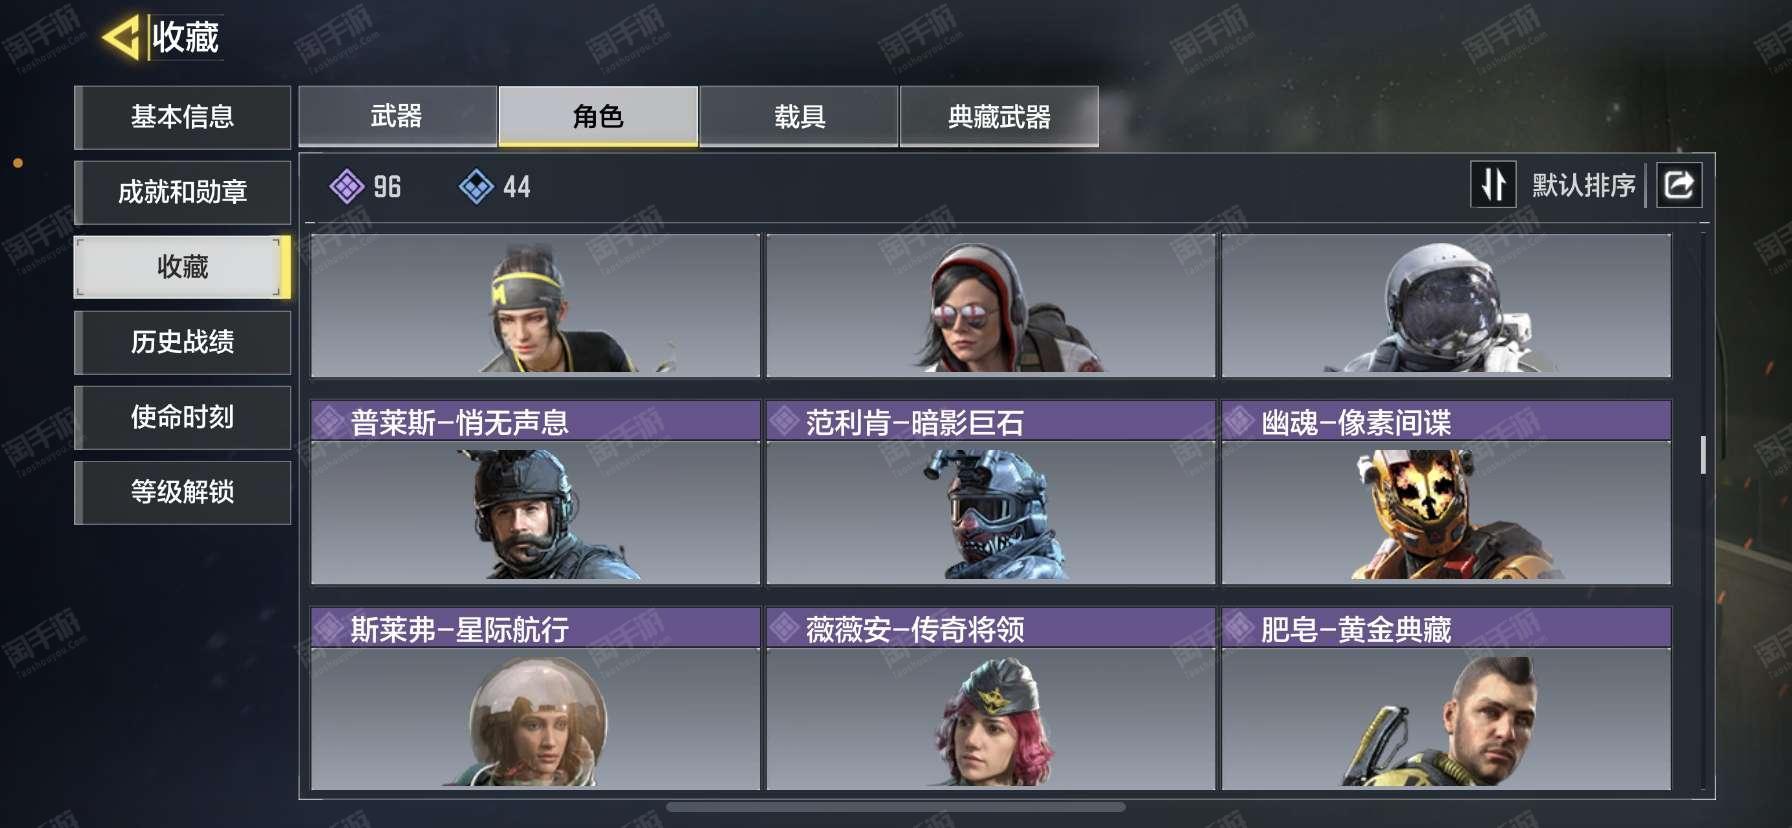Go to 成就和勋章 section

(182, 192)
